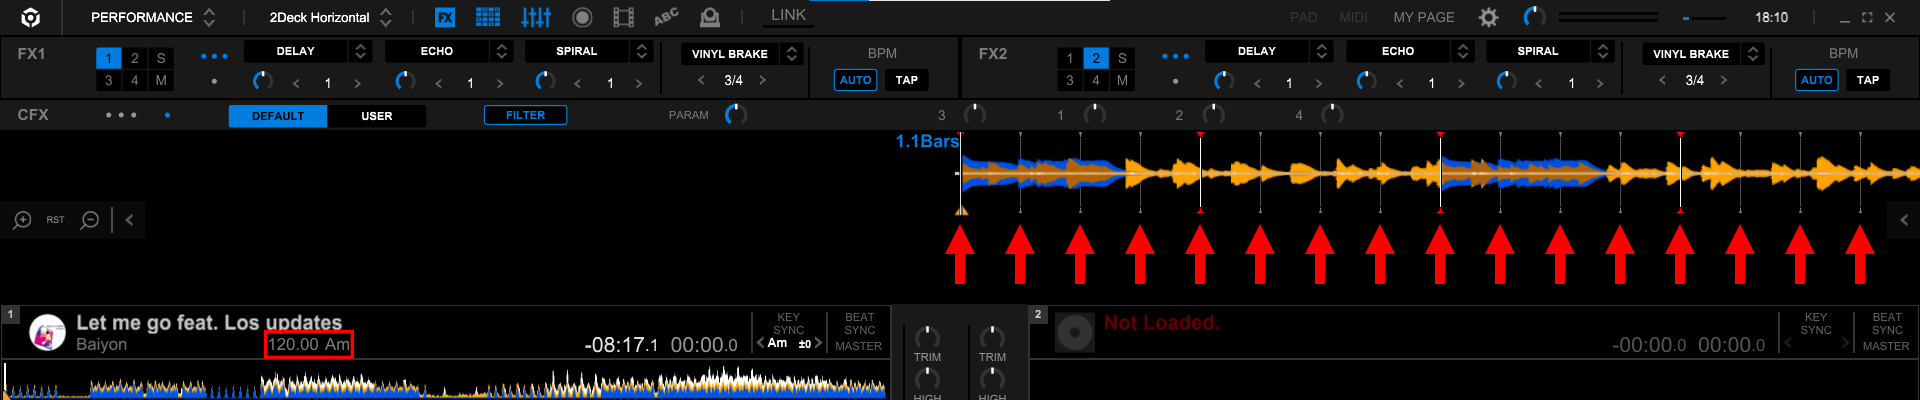Image resolution: width=1920 pixels, height=400 pixels.
Task: Toggle BPM AUTO mode in FX1
Action: [x=855, y=80]
